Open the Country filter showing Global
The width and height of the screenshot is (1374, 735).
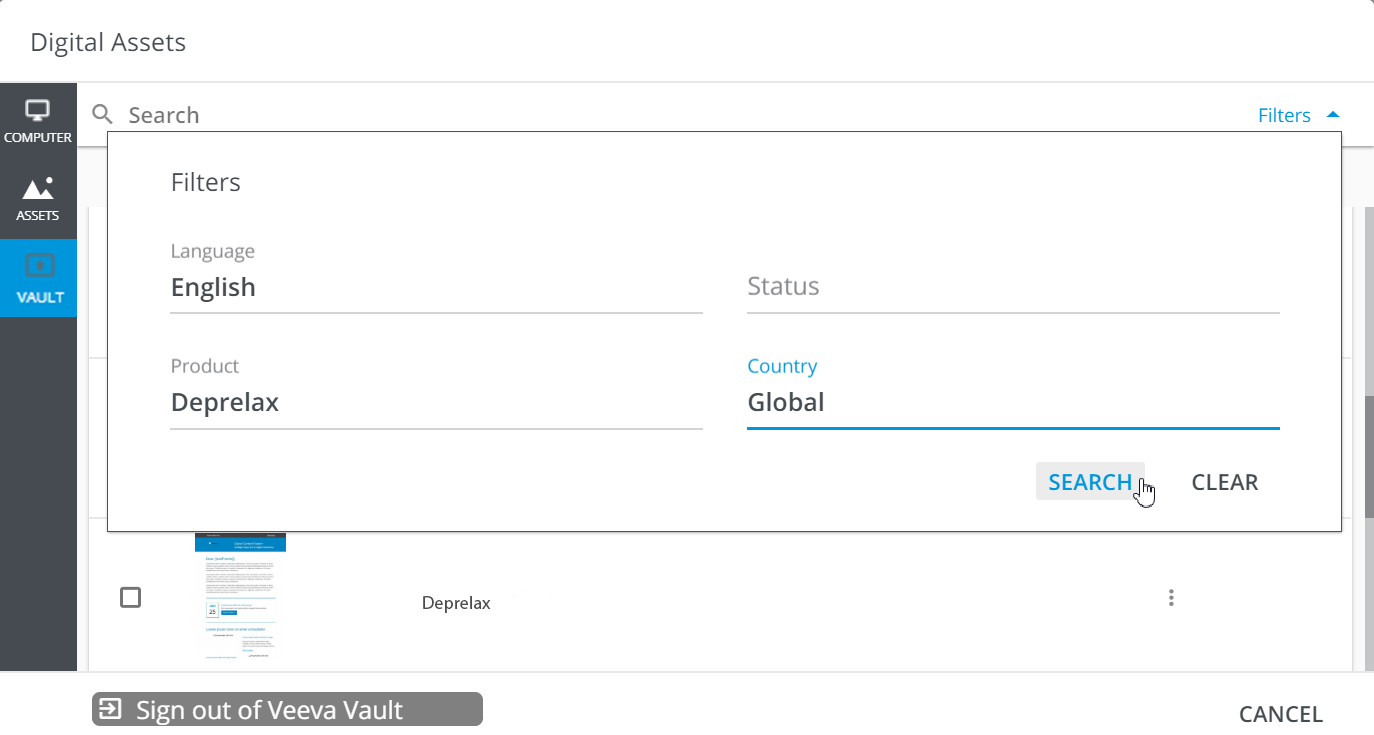point(1012,403)
